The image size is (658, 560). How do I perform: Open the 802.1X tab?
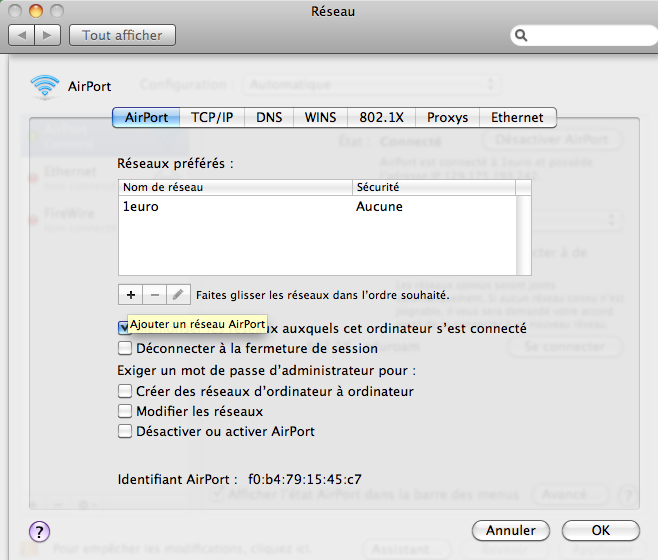click(x=381, y=117)
